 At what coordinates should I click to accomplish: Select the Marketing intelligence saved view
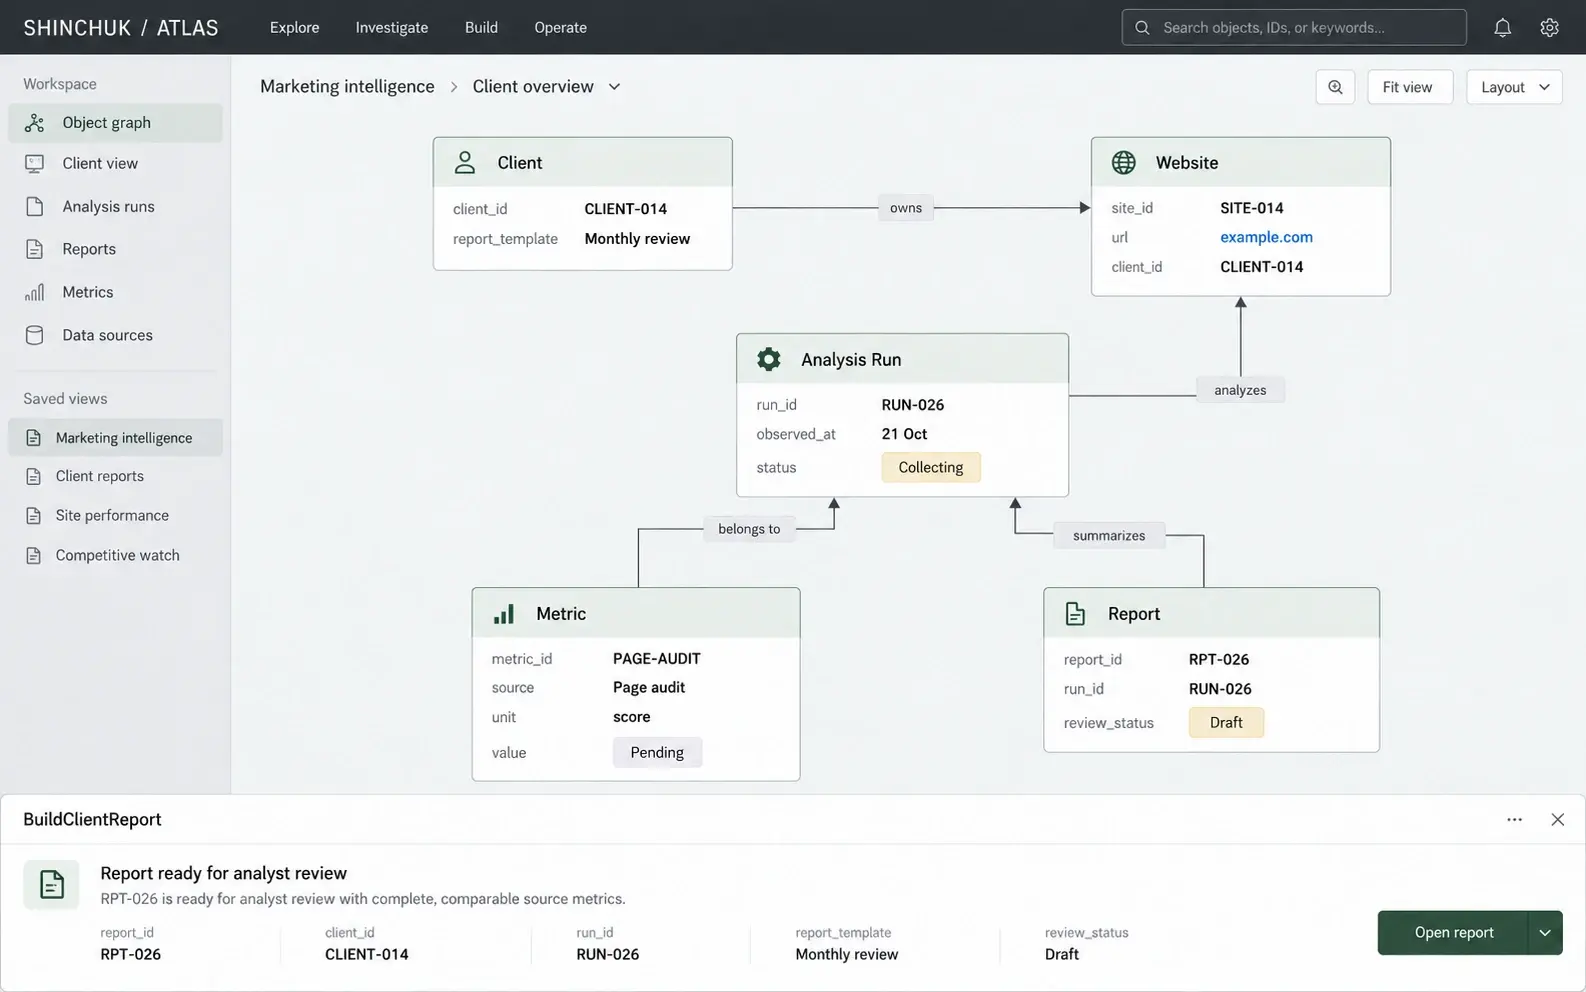tap(116, 438)
